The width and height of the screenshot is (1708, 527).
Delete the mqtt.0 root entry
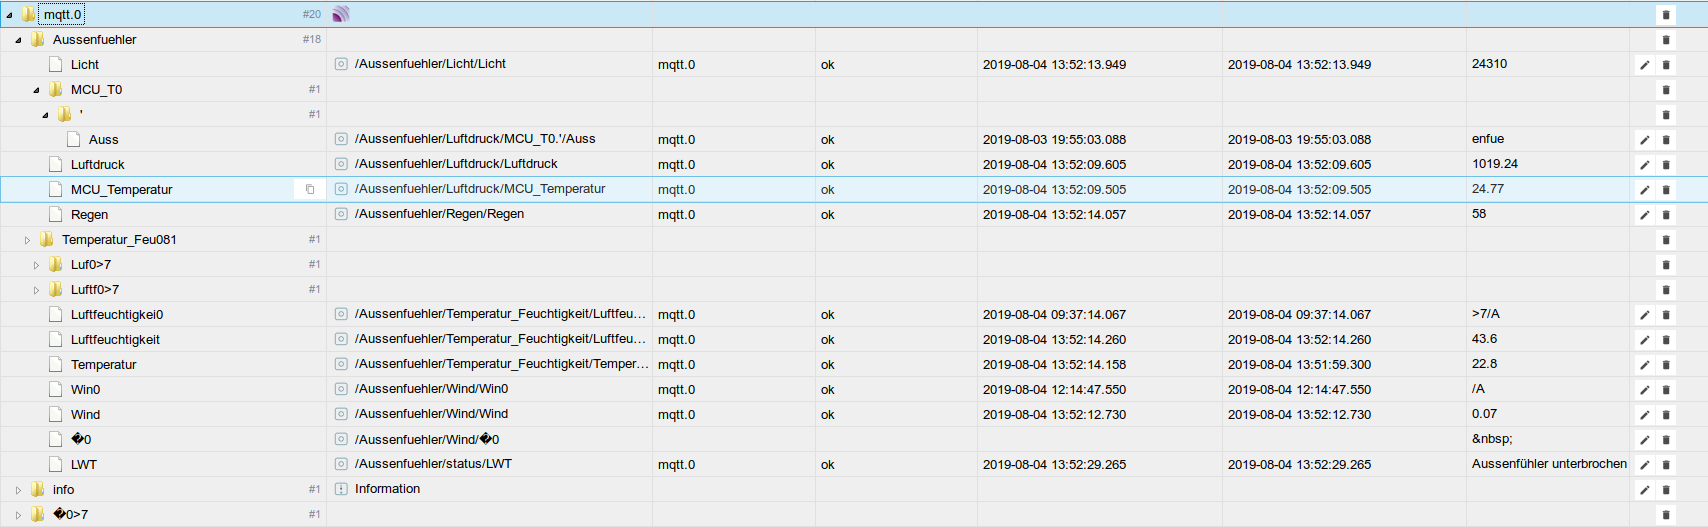[1666, 15]
